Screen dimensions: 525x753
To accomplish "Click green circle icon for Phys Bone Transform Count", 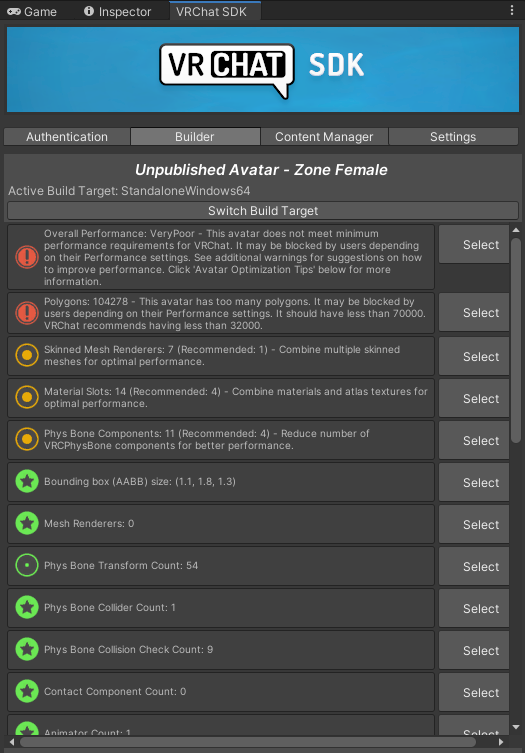I will pyautogui.click(x=27, y=566).
